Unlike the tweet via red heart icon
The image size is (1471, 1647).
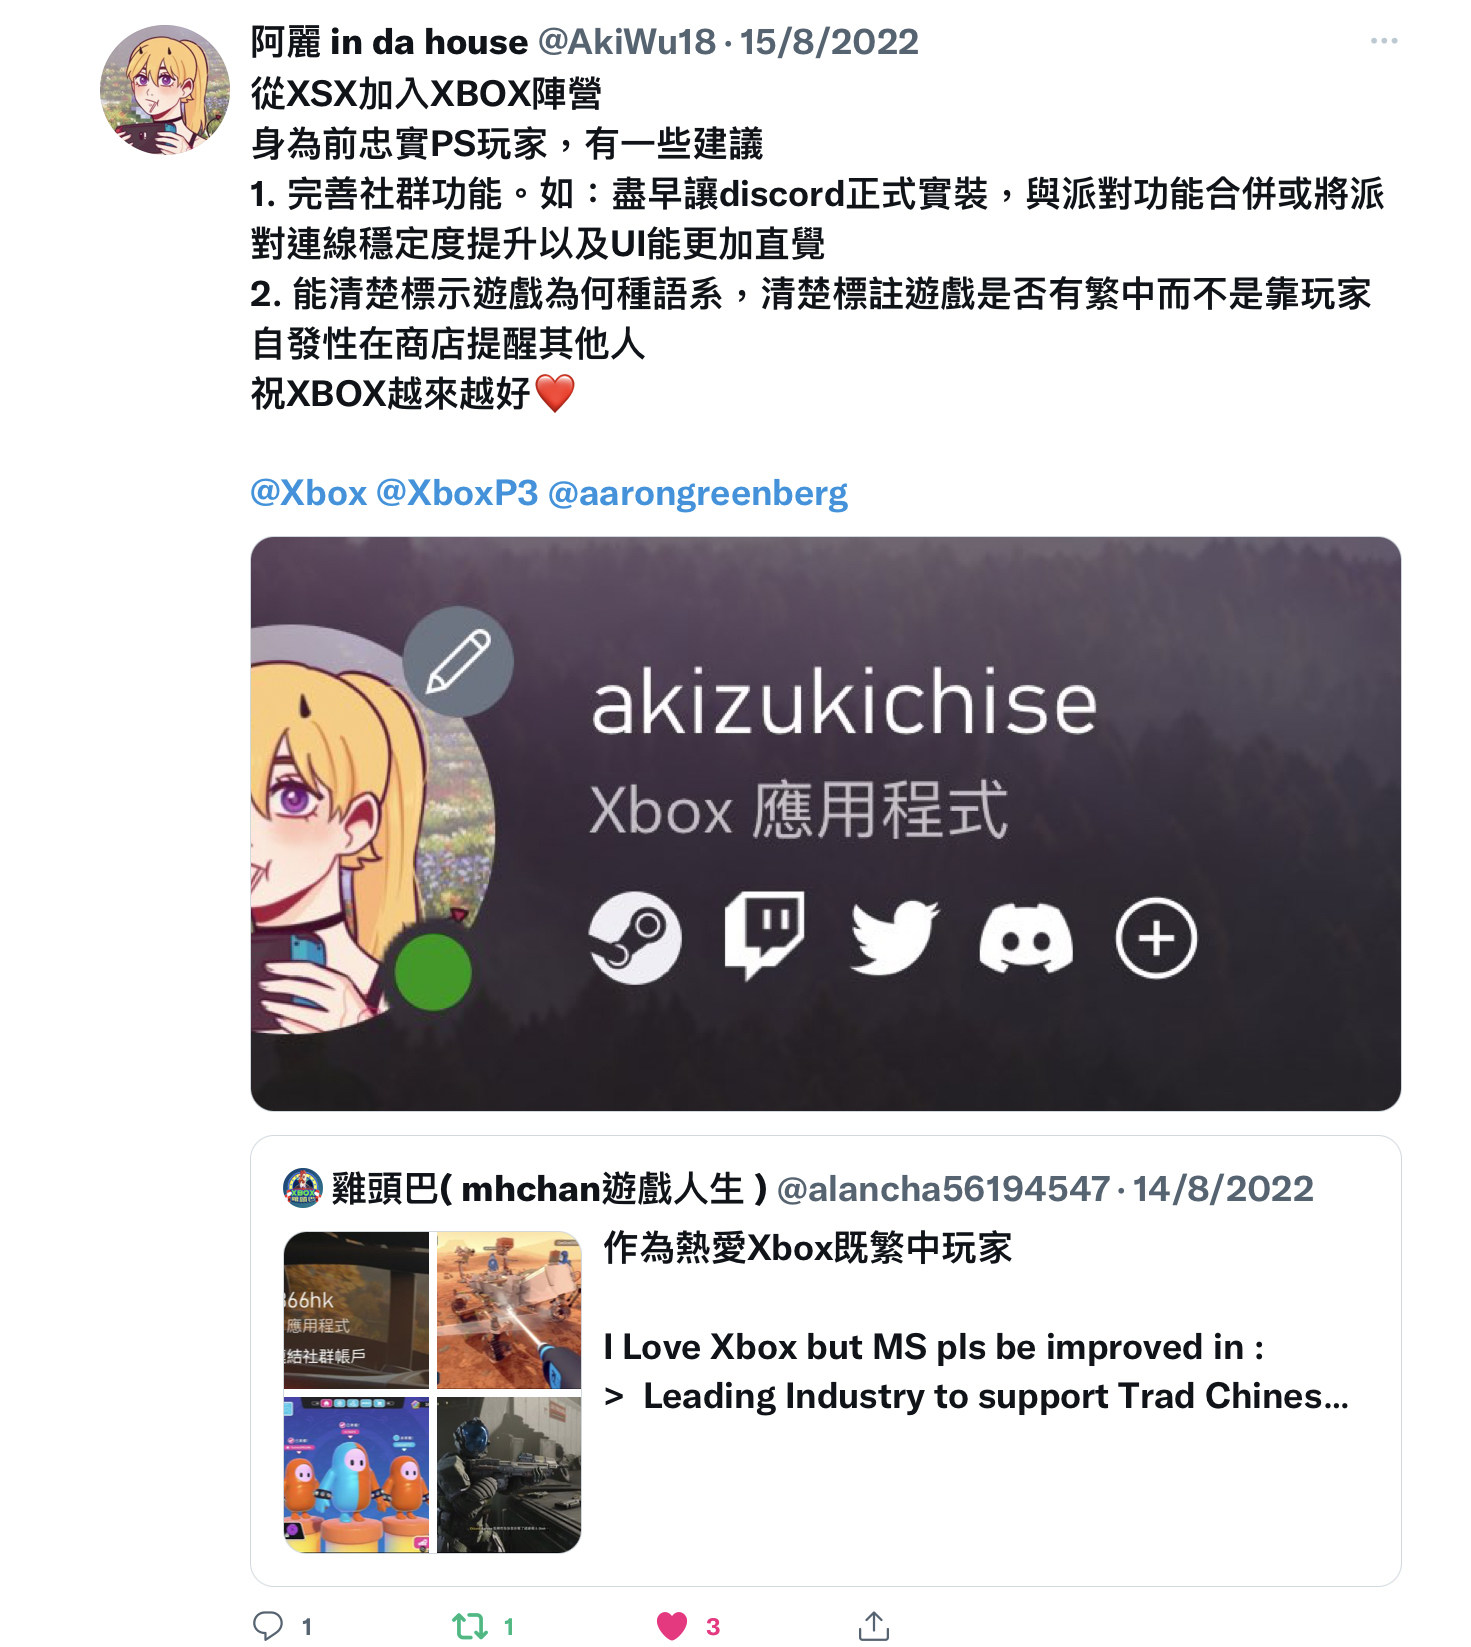(x=672, y=1626)
